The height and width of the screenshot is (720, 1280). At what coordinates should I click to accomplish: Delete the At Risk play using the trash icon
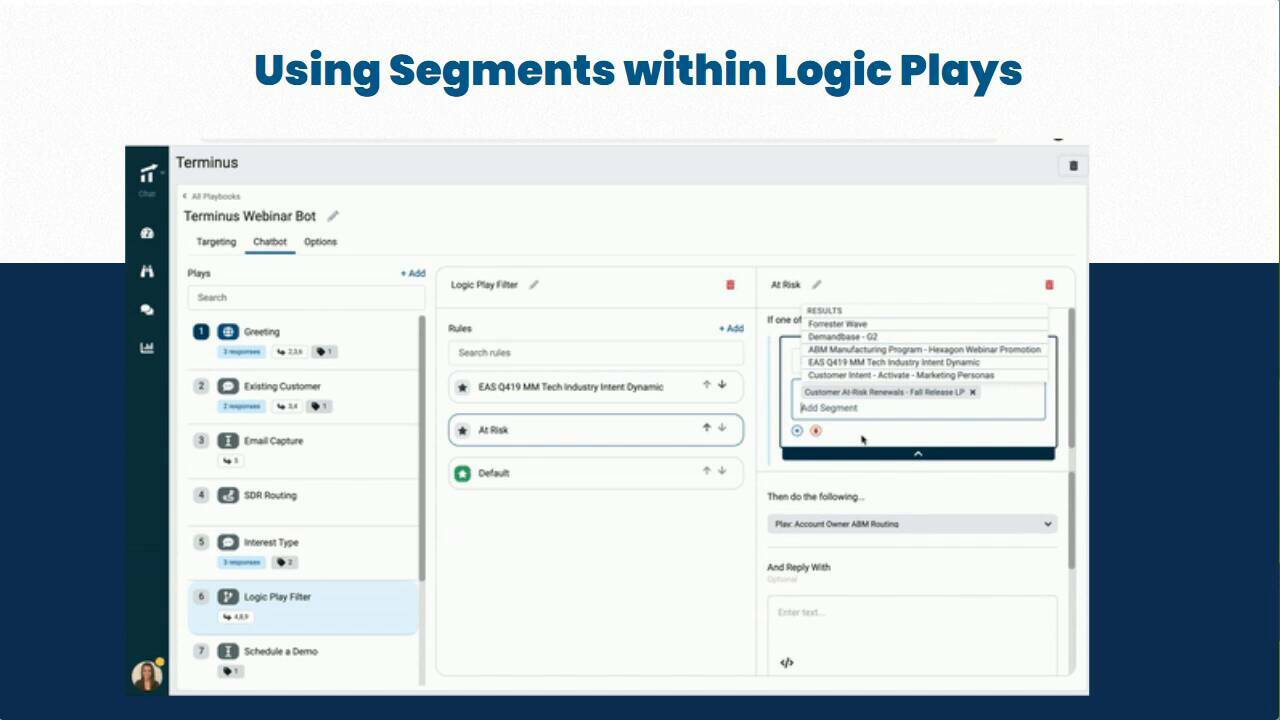[x=1047, y=284]
